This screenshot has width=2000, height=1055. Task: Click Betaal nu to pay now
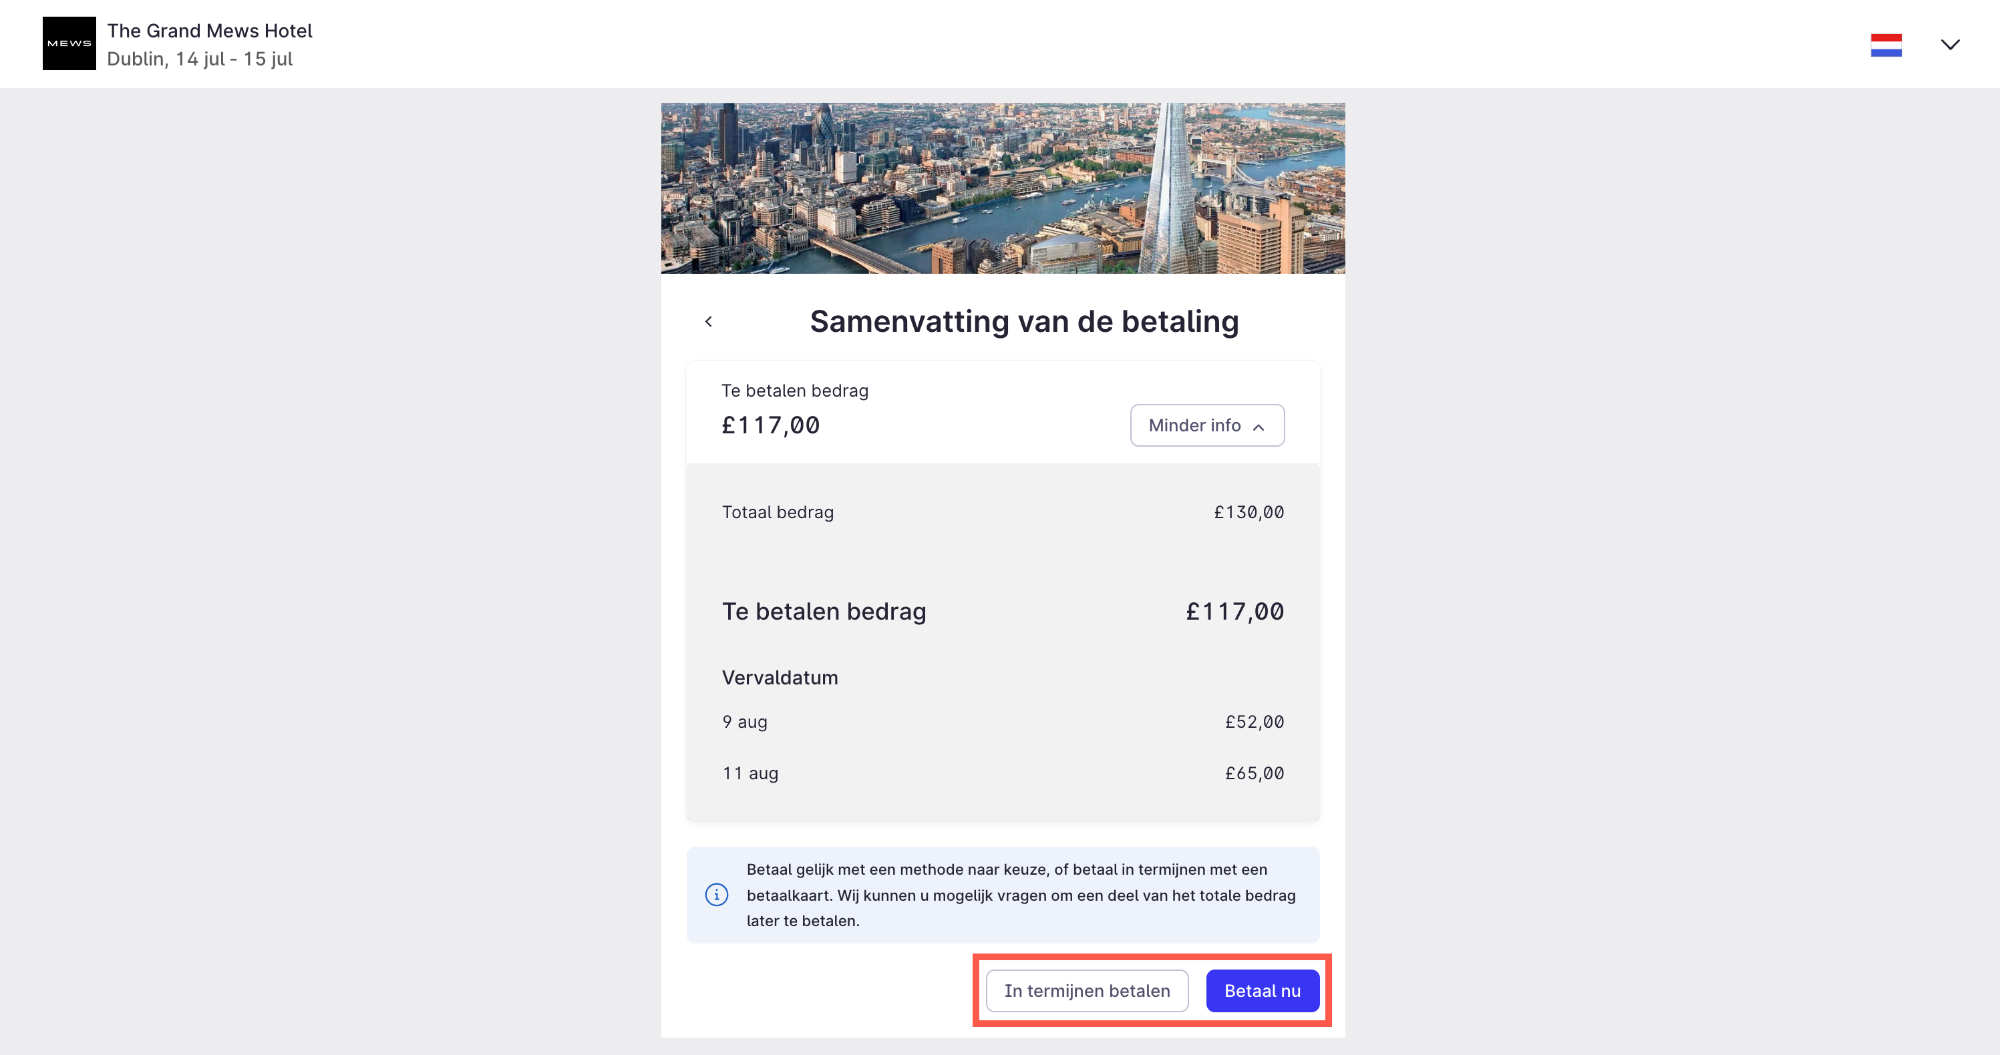click(x=1262, y=991)
